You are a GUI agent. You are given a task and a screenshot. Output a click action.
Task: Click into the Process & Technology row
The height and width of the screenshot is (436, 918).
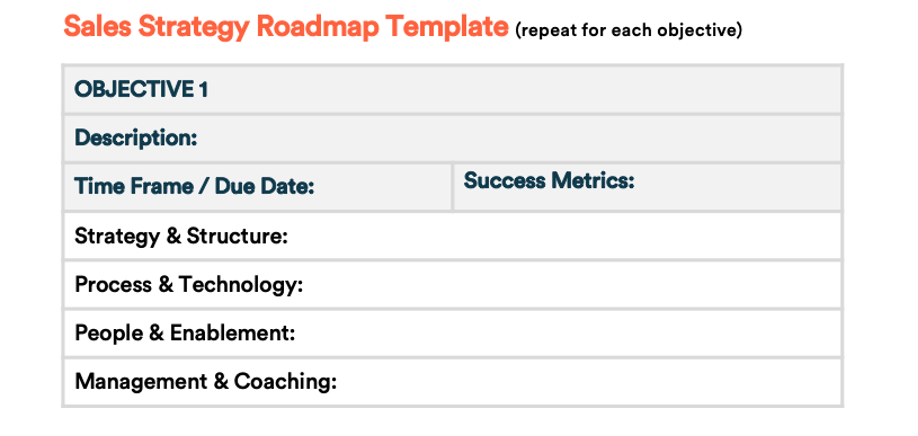(452, 284)
